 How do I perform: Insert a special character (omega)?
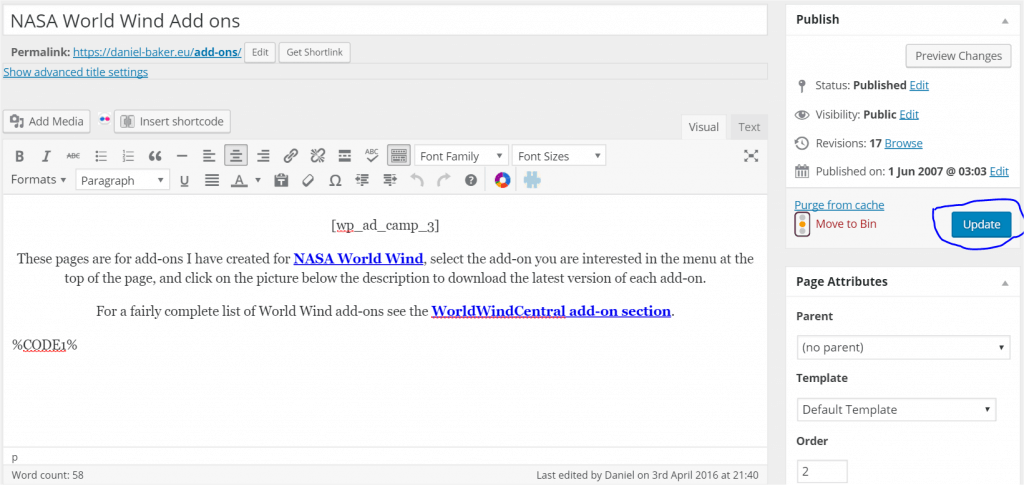(x=335, y=180)
